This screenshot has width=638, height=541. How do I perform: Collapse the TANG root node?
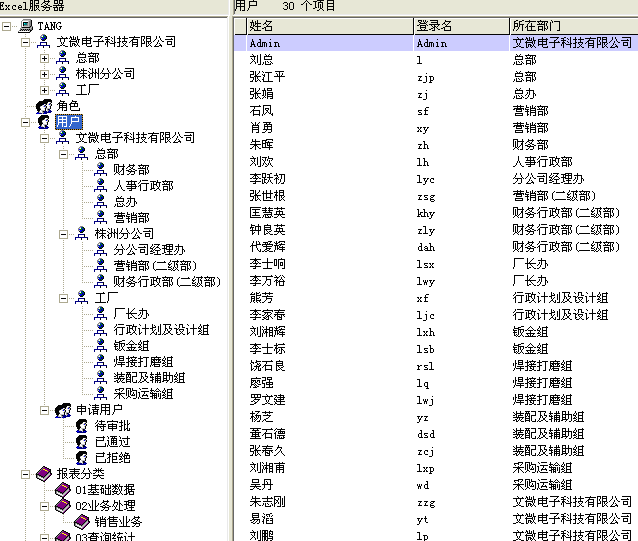tap(6, 26)
